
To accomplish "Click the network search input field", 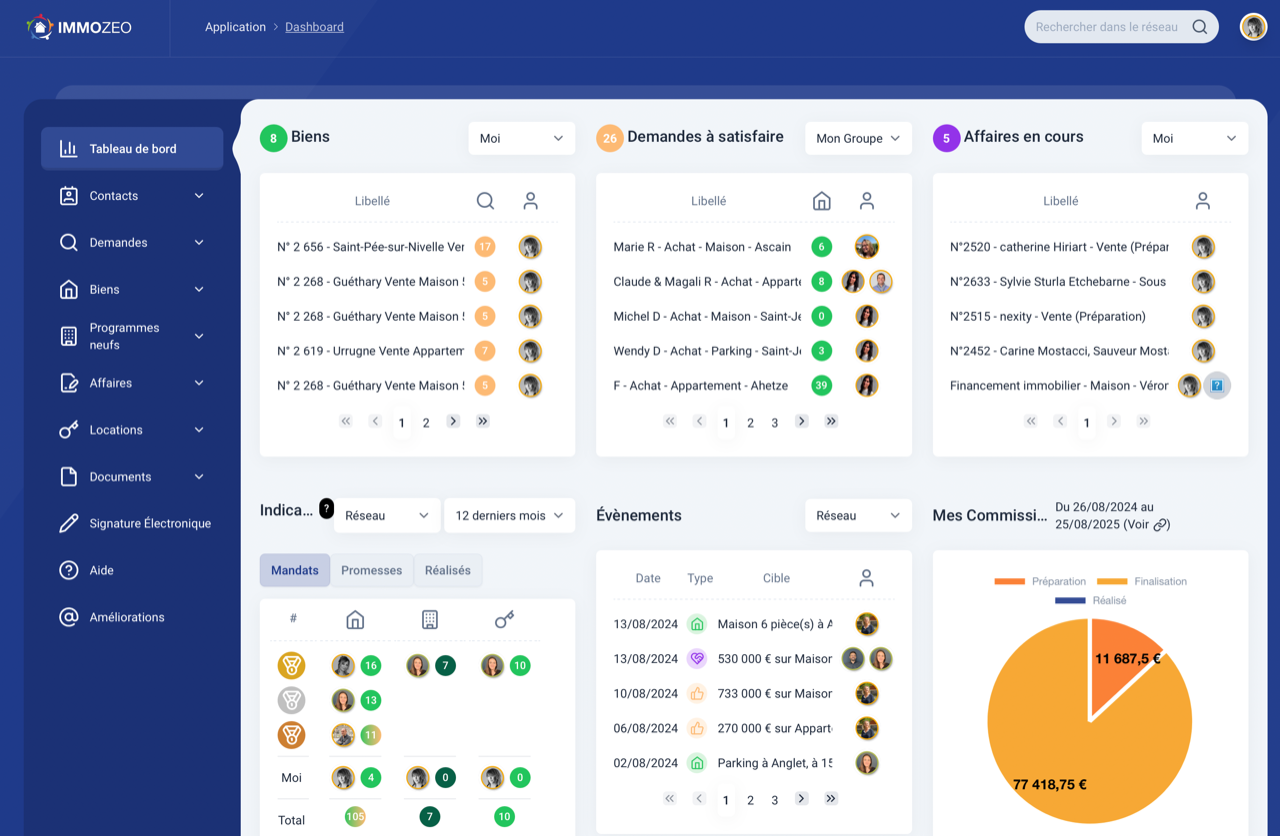I will pos(1110,26).
